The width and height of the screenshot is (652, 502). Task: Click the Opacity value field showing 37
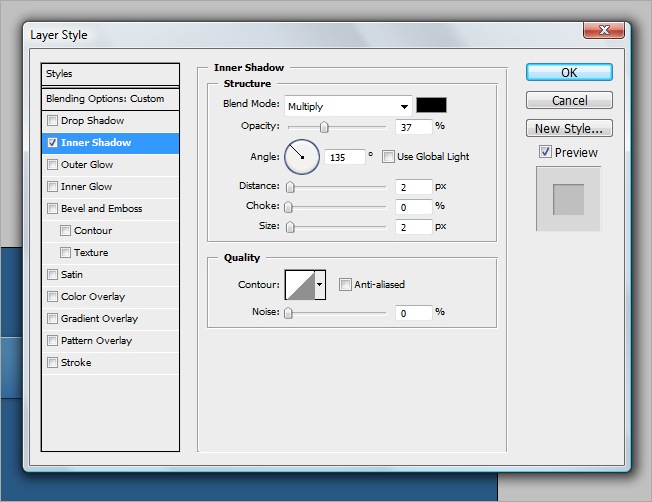[x=414, y=127]
